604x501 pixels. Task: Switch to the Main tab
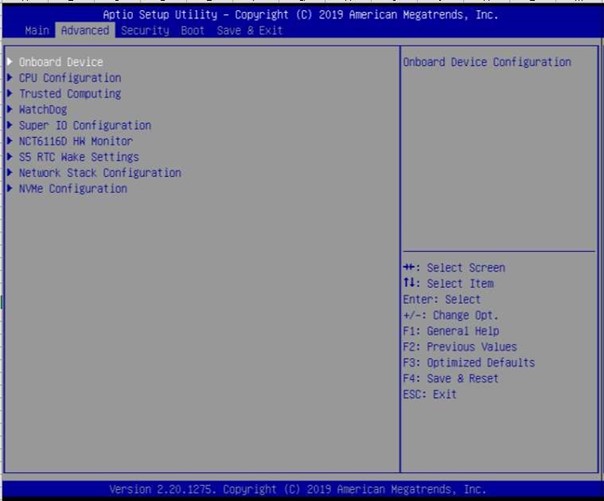tap(37, 31)
